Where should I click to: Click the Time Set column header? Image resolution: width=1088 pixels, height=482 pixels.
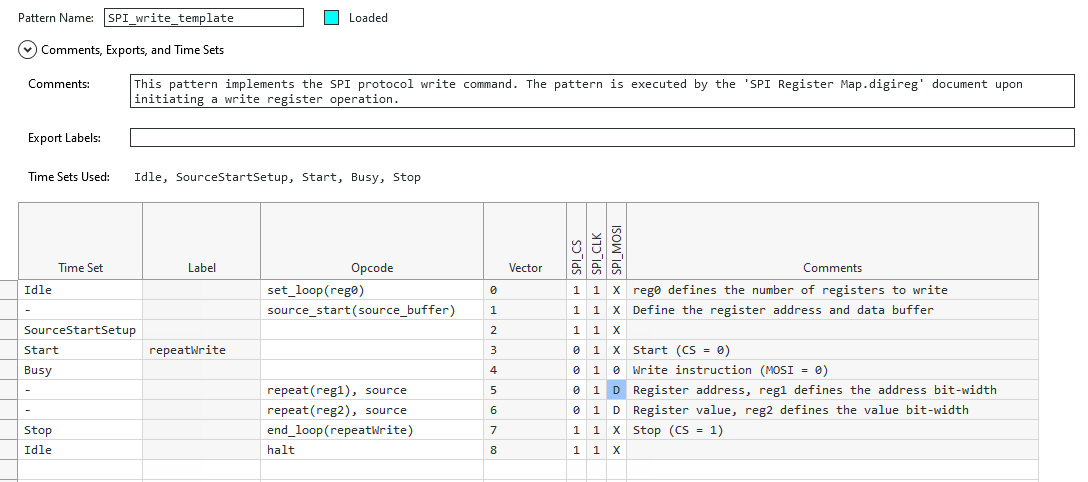point(80,268)
